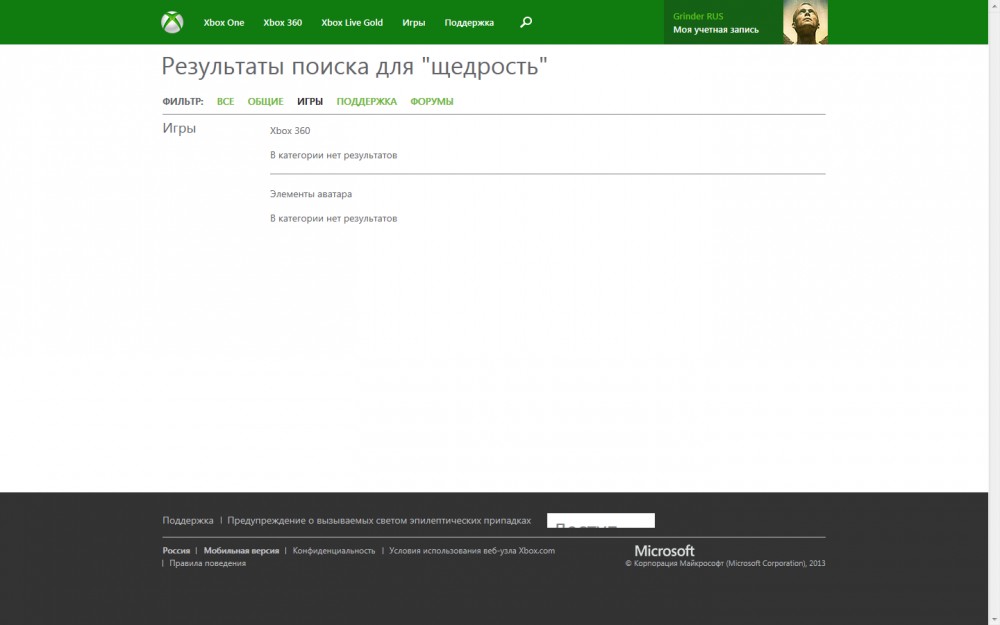Open the search magnifier icon
Viewport: 1000px width, 625px height.
pyautogui.click(x=526, y=22)
